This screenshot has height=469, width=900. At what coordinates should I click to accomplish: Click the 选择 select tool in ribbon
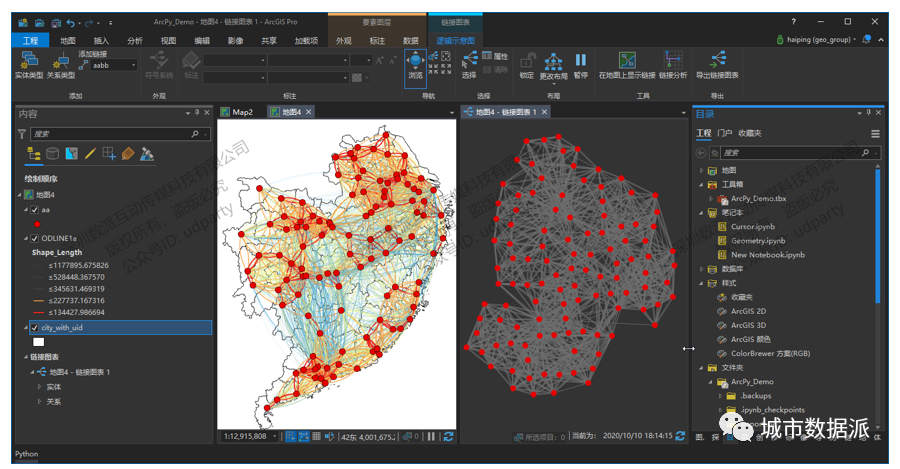(x=470, y=64)
